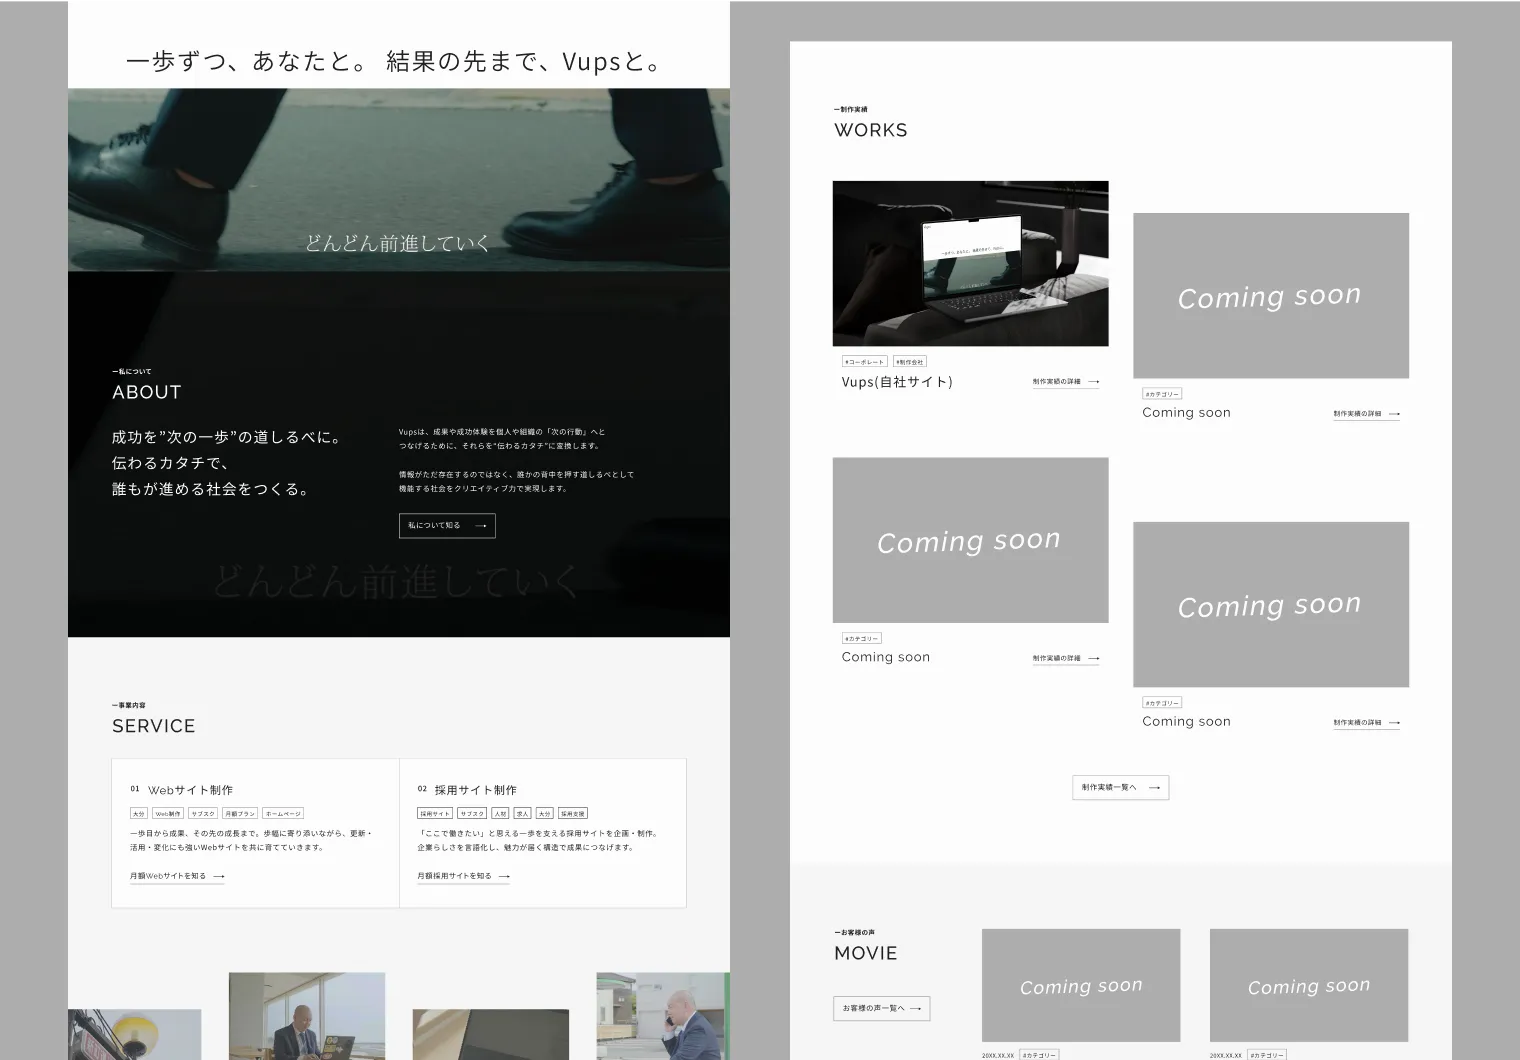Screen dimensions: 1520x1060
Task: Click arrow icon beside 月額Webサイトを知る
Action: 219,877
